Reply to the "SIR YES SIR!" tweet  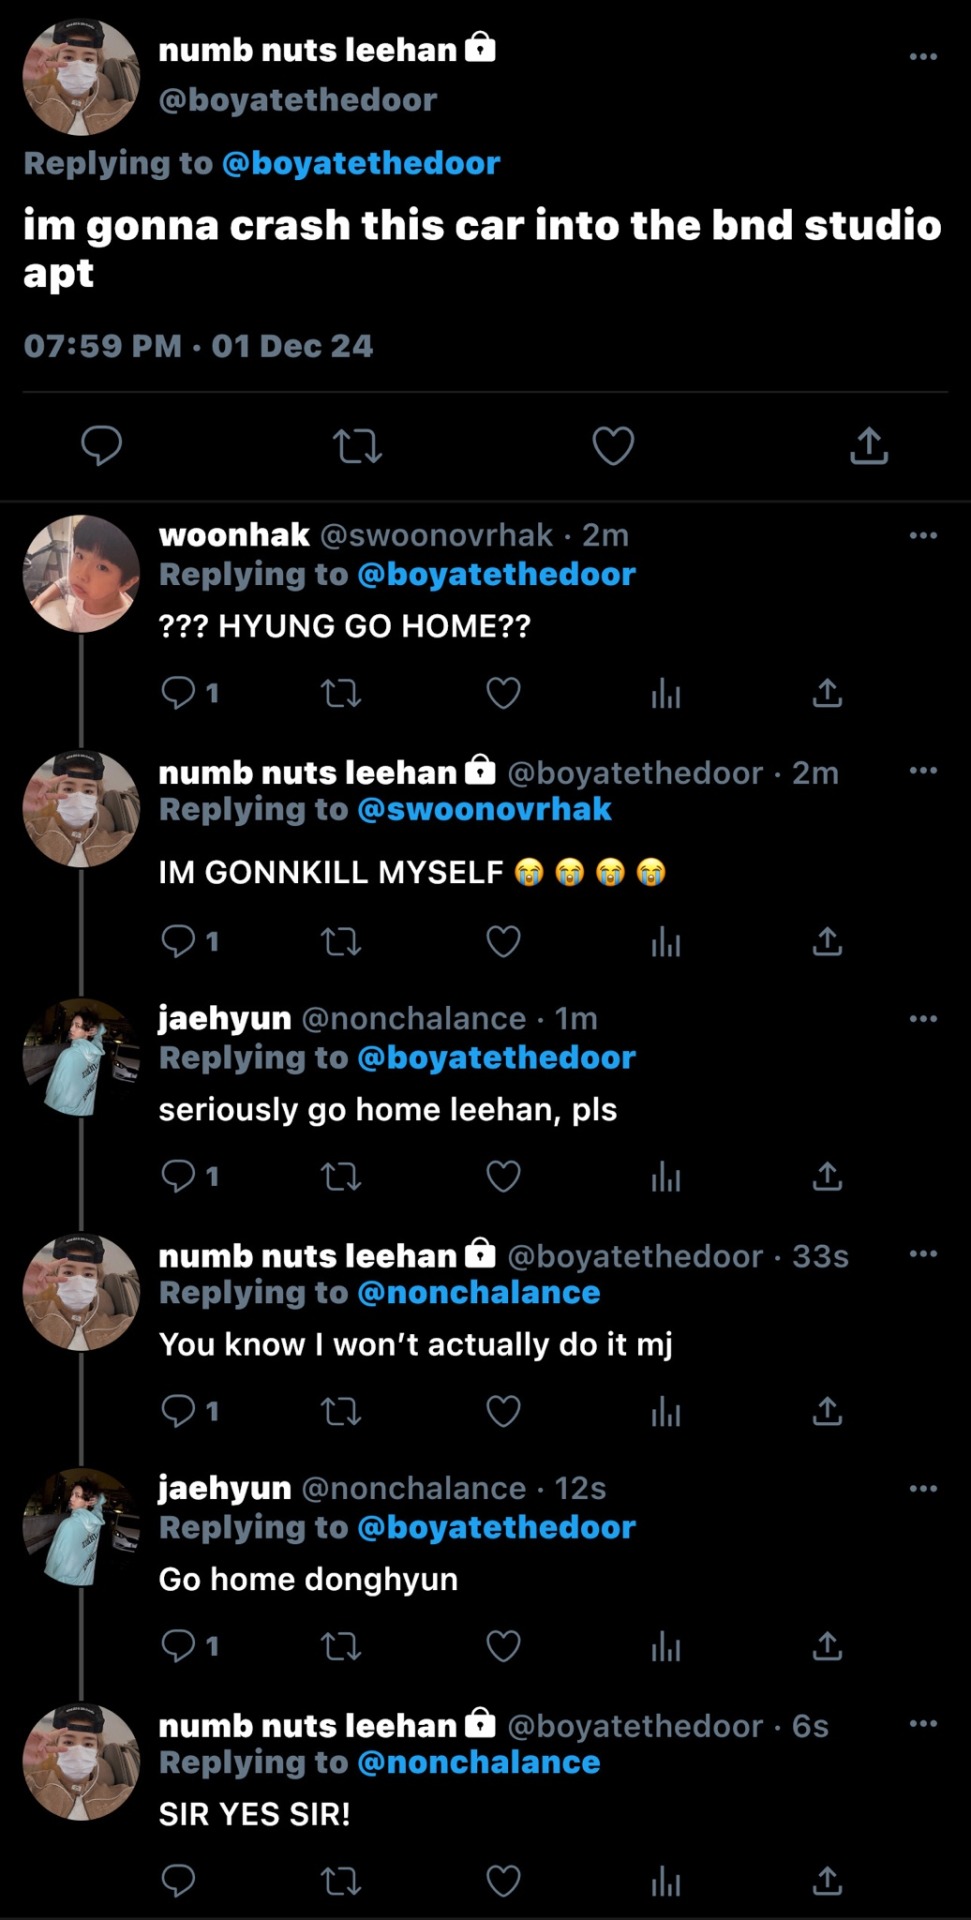click(x=179, y=1882)
